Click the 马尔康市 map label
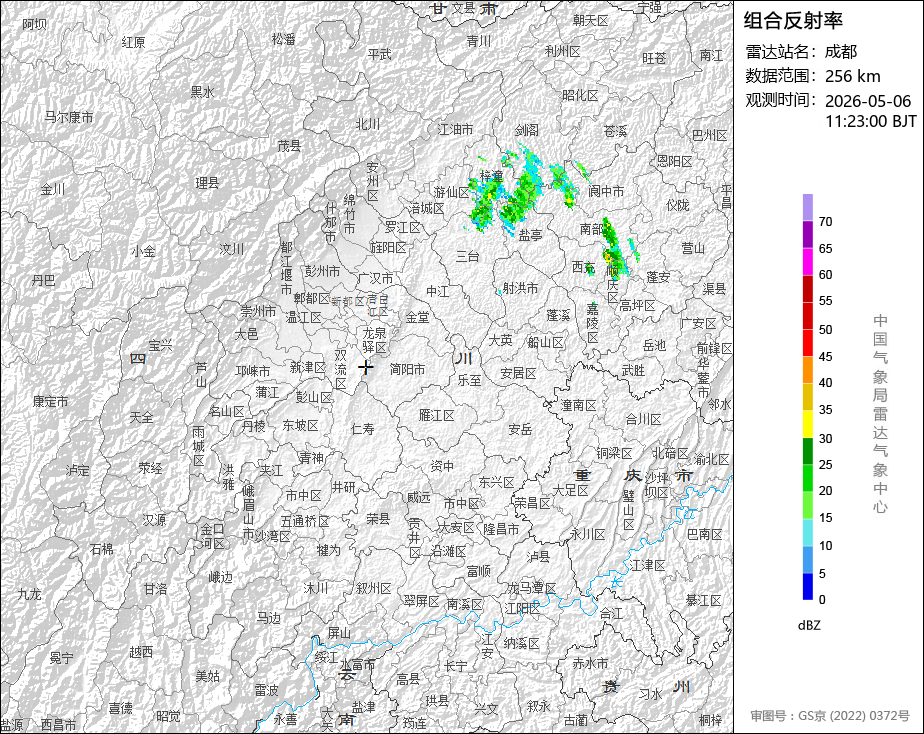Screen dimensions: 924x734 click(x=69, y=117)
